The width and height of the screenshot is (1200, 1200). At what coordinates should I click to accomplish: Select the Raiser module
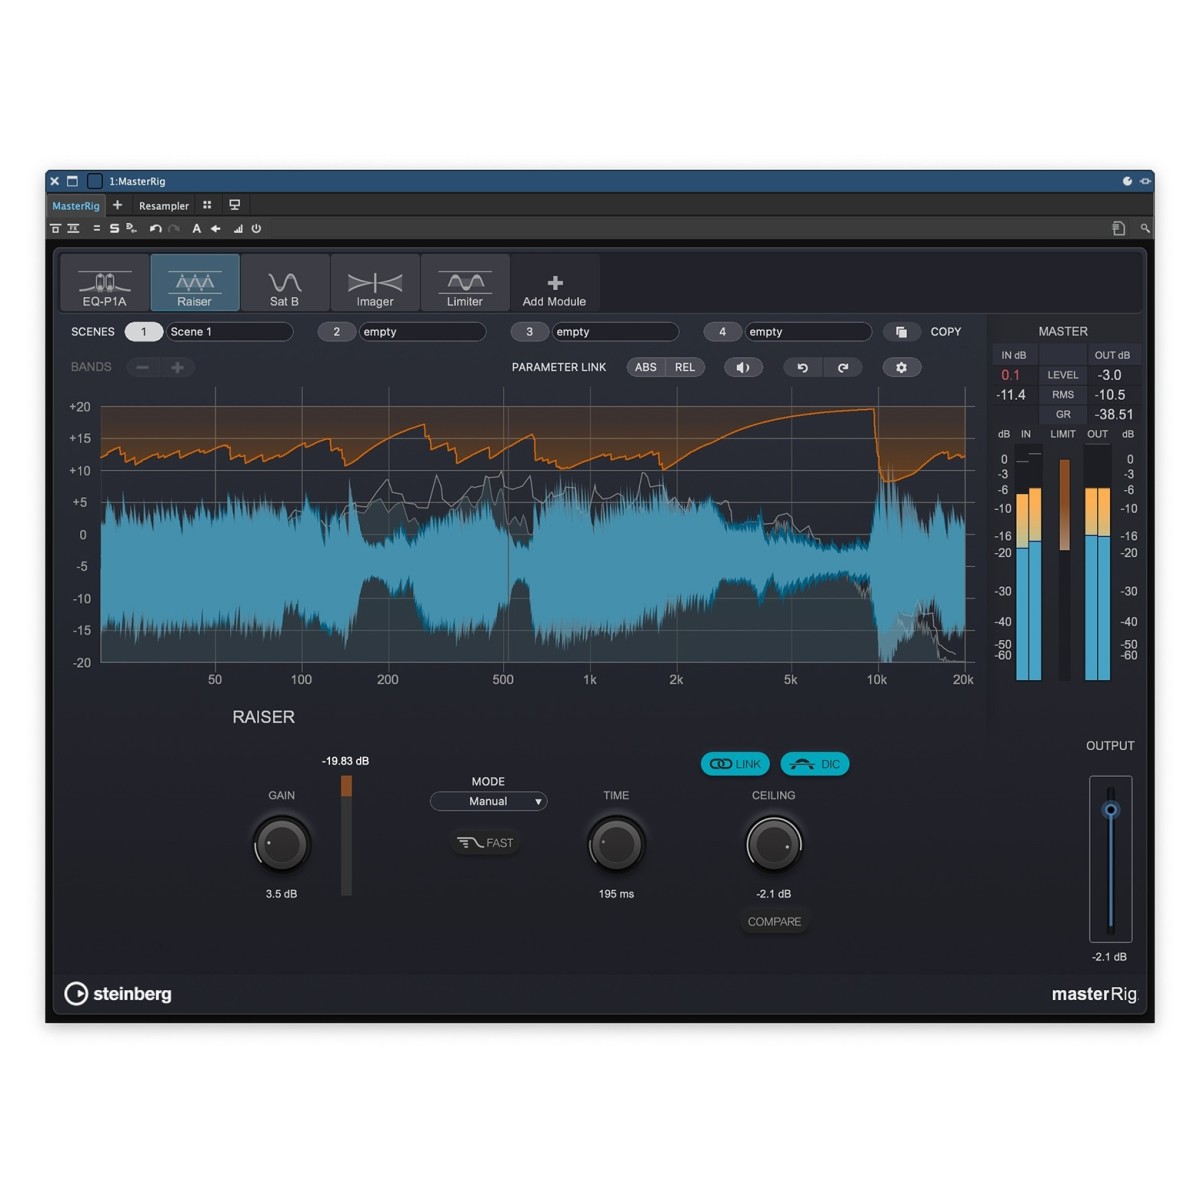[x=195, y=283]
